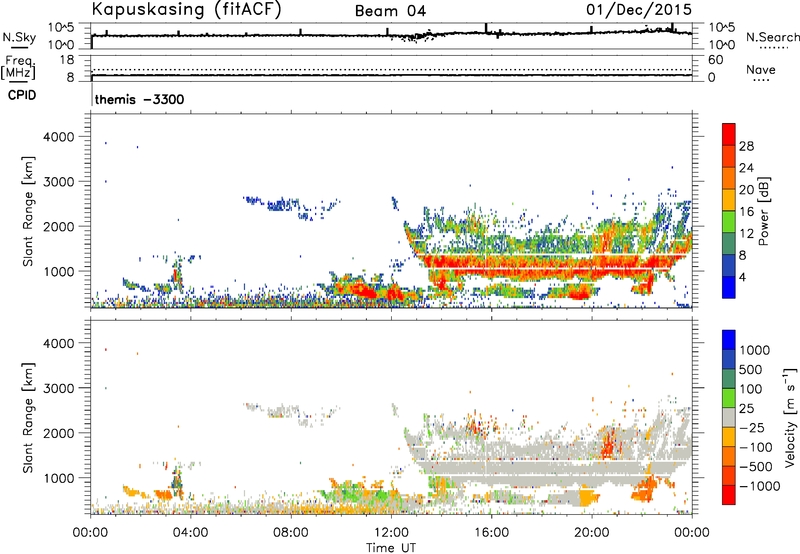Select the -25 label on velocity color bar
The height and width of the screenshot is (554, 800).
click(751, 428)
